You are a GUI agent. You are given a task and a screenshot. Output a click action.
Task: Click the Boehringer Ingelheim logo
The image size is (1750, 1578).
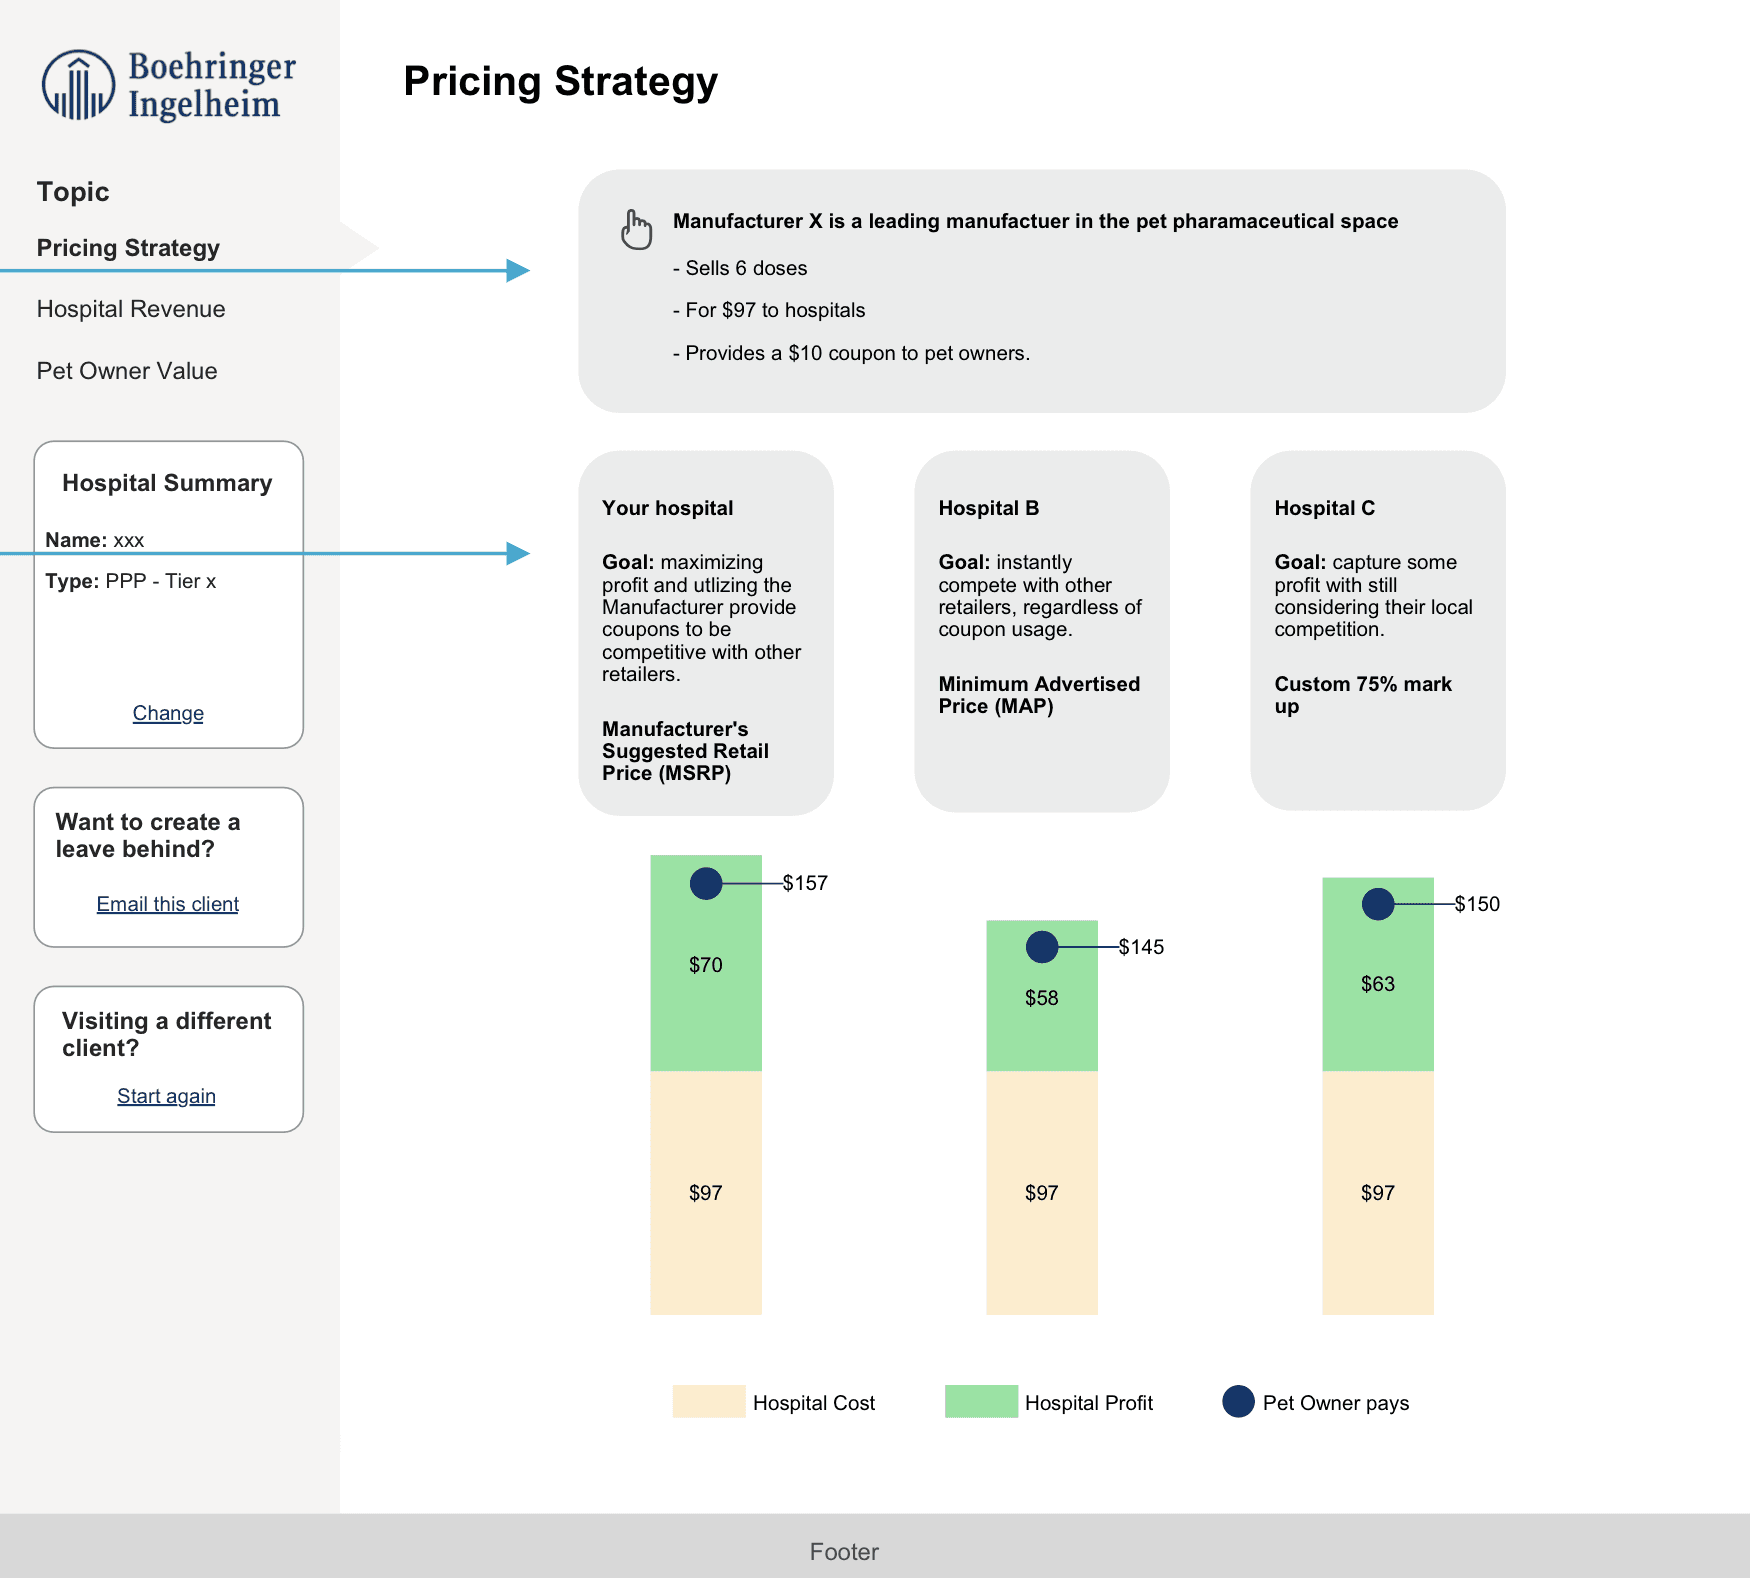(169, 85)
